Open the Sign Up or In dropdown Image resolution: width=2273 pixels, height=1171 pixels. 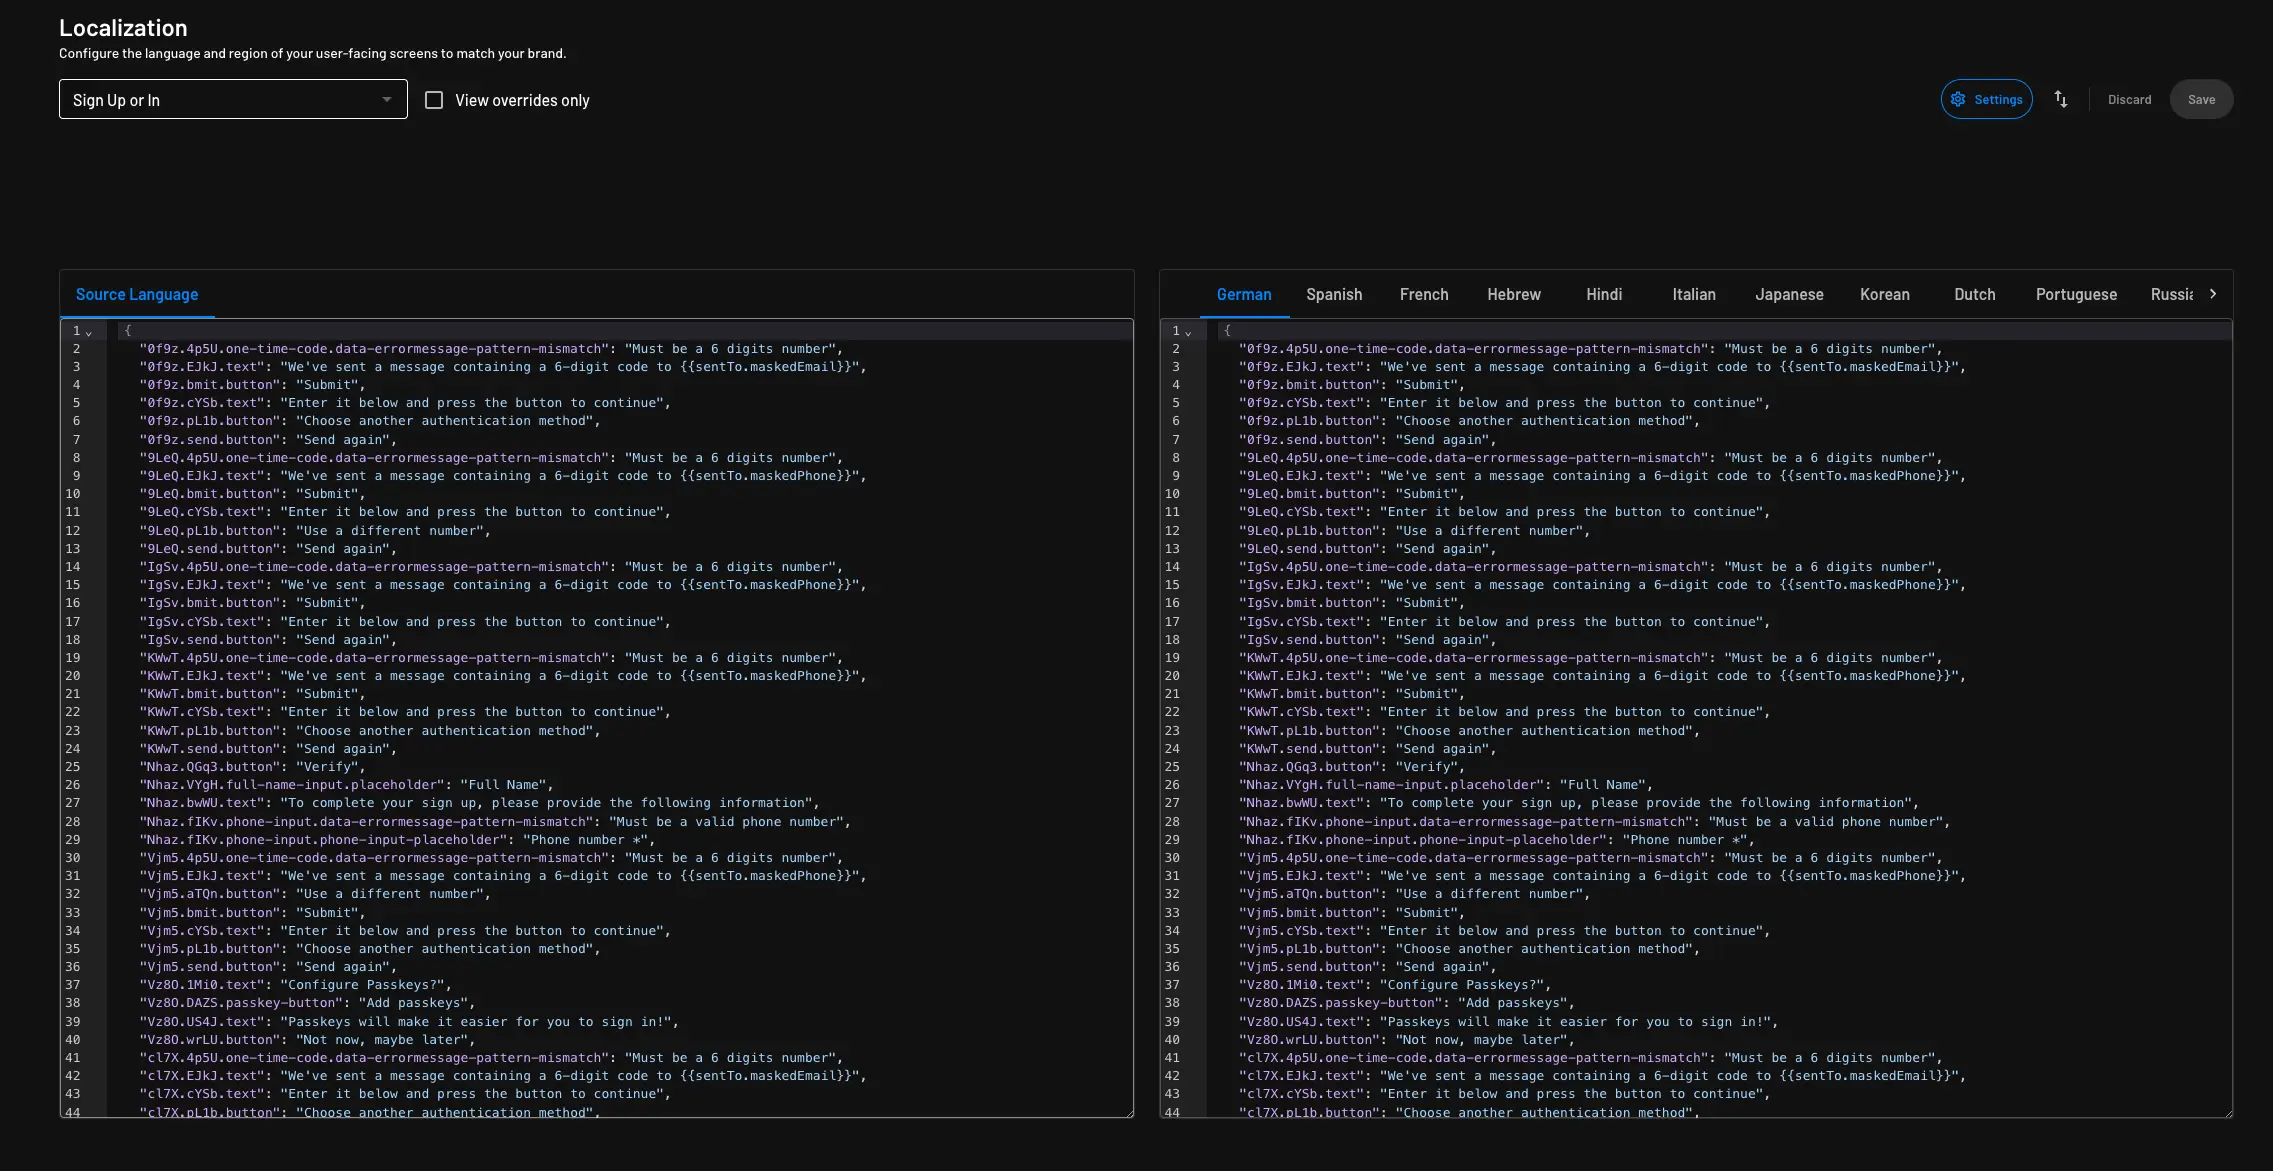point(233,99)
